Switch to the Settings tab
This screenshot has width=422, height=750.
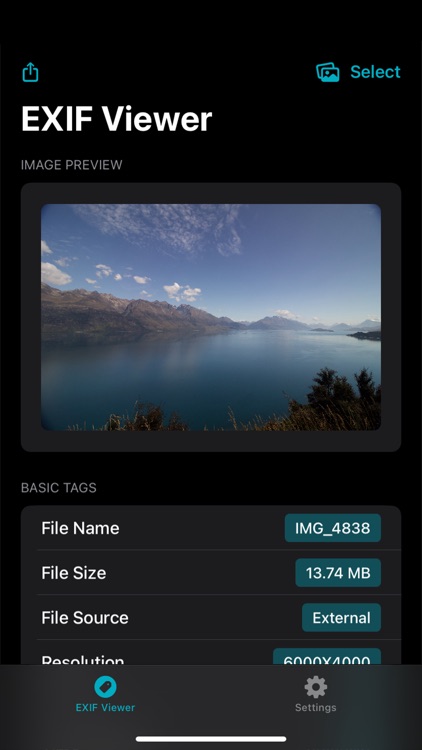pyautogui.click(x=316, y=694)
